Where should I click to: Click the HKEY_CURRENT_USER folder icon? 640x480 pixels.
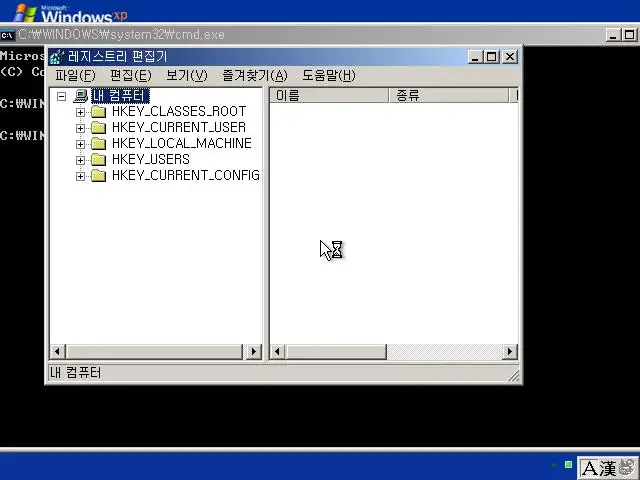(x=98, y=128)
